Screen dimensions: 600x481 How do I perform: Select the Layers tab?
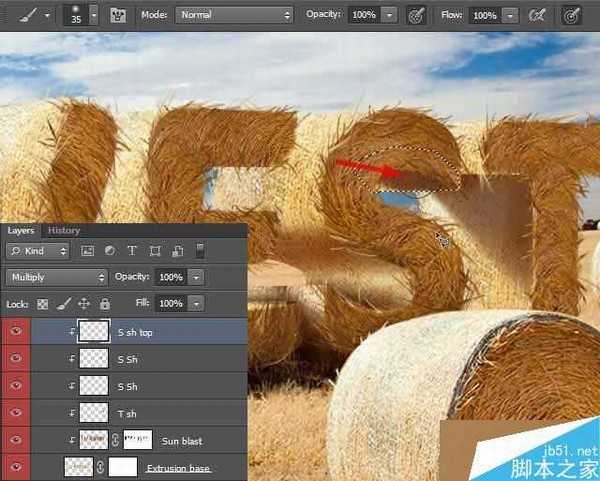[21, 230]
